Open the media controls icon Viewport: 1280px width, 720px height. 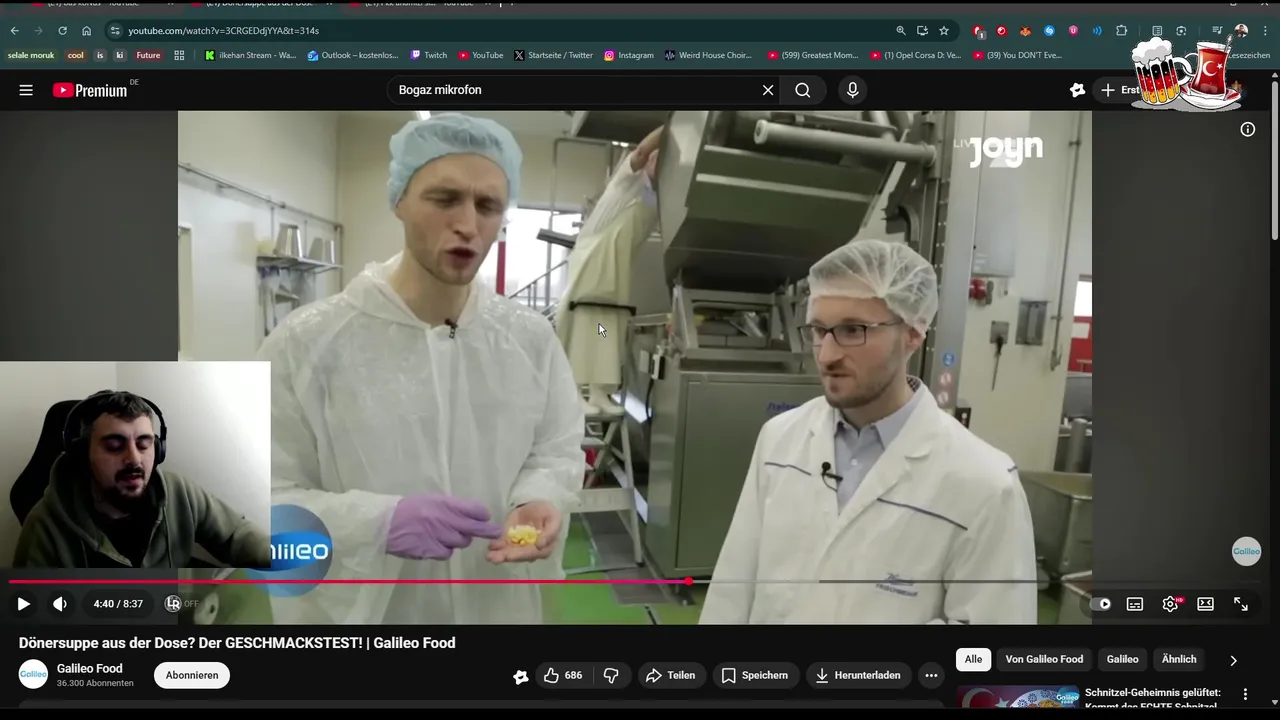[x=1217, y=31]
